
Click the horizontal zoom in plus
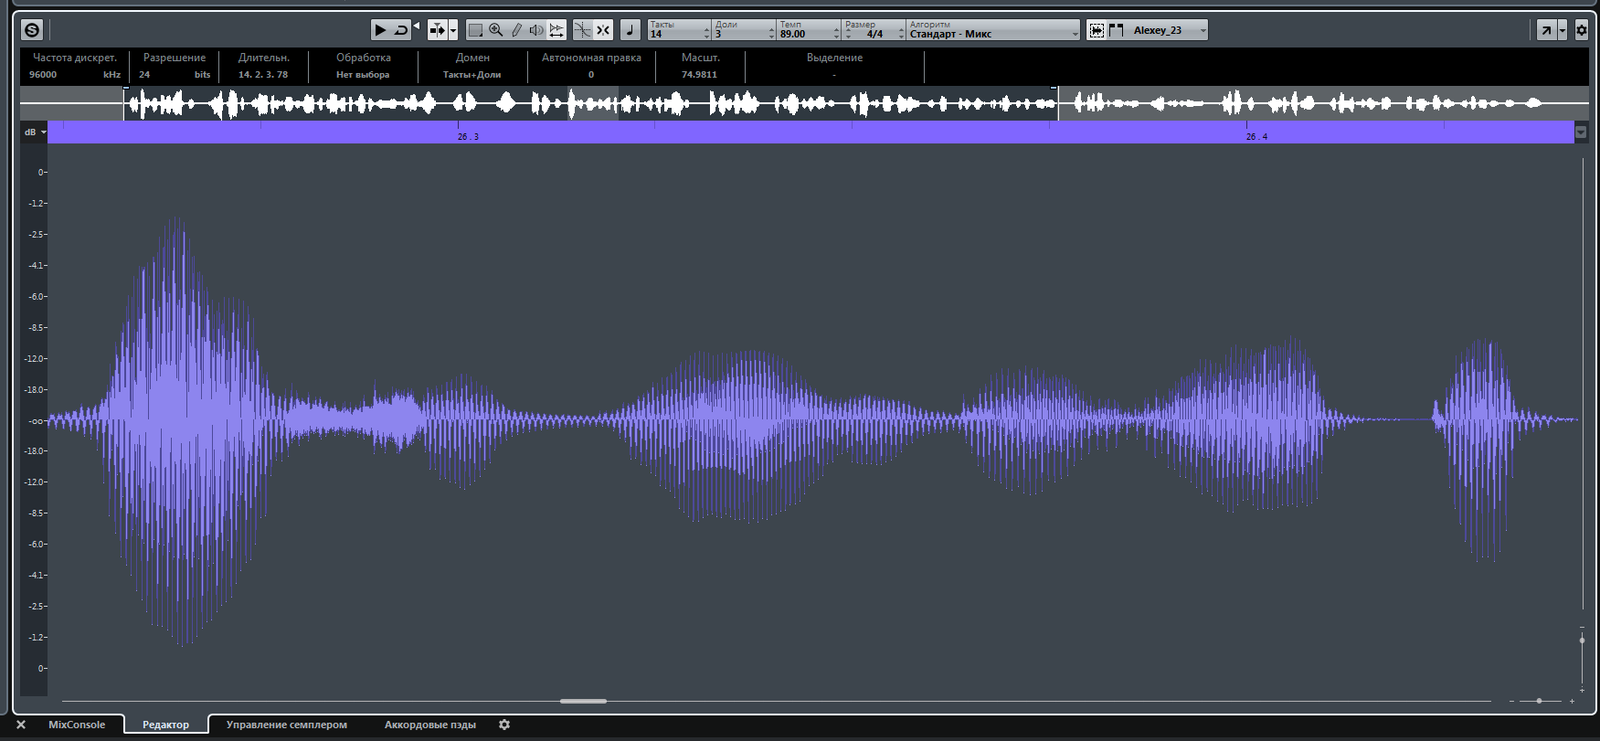coord(1571,701)
